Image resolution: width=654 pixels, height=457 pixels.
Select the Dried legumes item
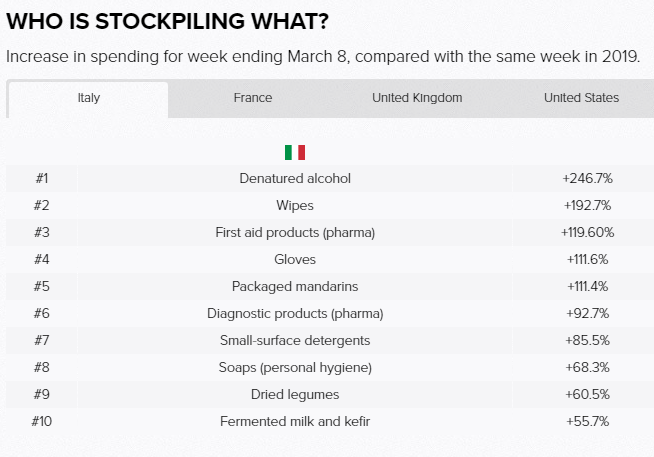coord(295,394)
